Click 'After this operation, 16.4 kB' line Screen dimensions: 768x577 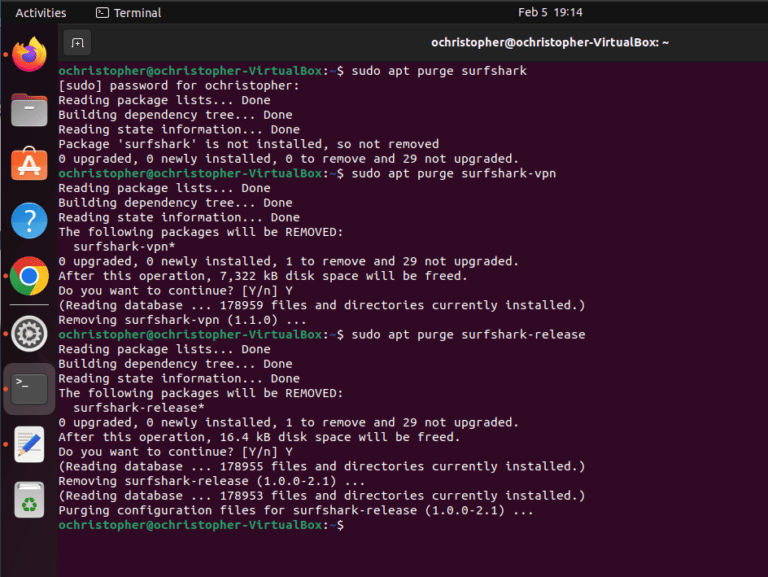click(259, 437)
